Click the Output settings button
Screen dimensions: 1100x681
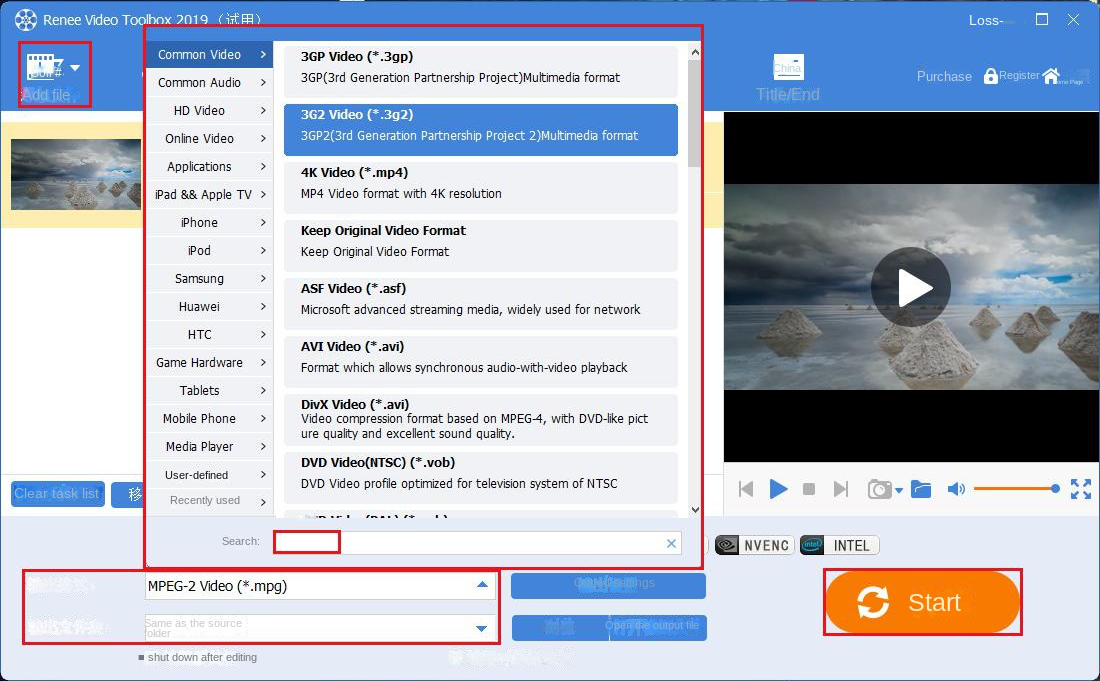tap(608, 586)
